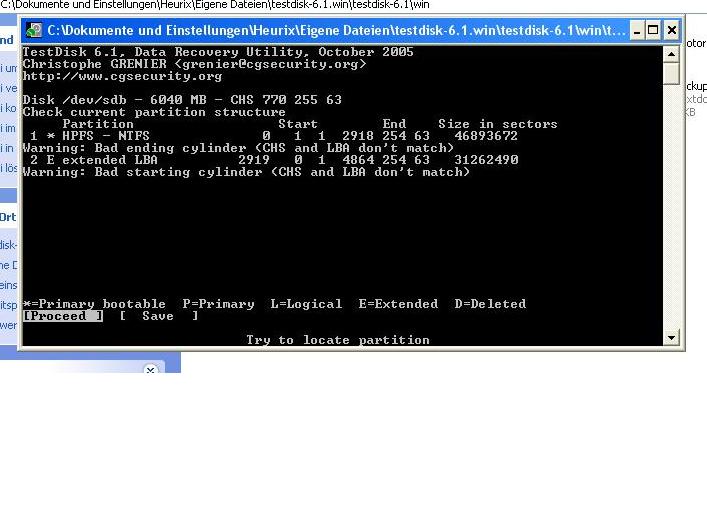Image resolution: width=707 pixels, height=512 pixels.
Task: Click the Size in sectors column header
Action: pyautogui.click(x=498, y=124)
